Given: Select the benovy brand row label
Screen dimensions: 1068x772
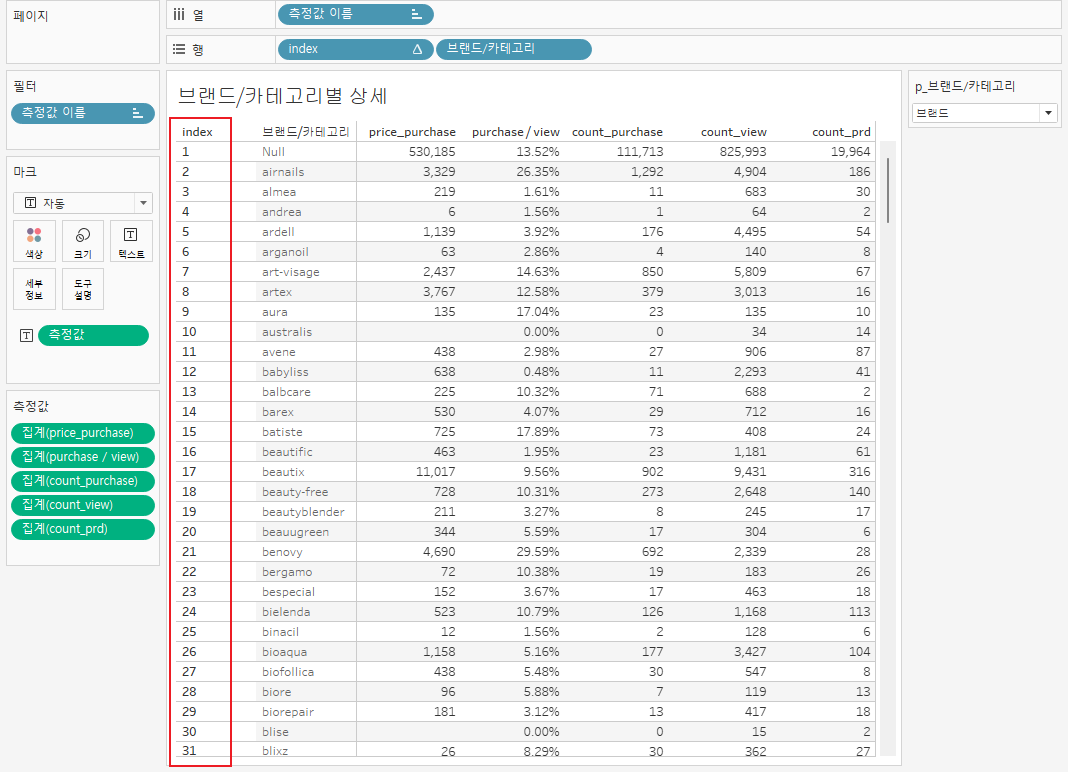Looking at the screenshot, I should click(283, 552).
